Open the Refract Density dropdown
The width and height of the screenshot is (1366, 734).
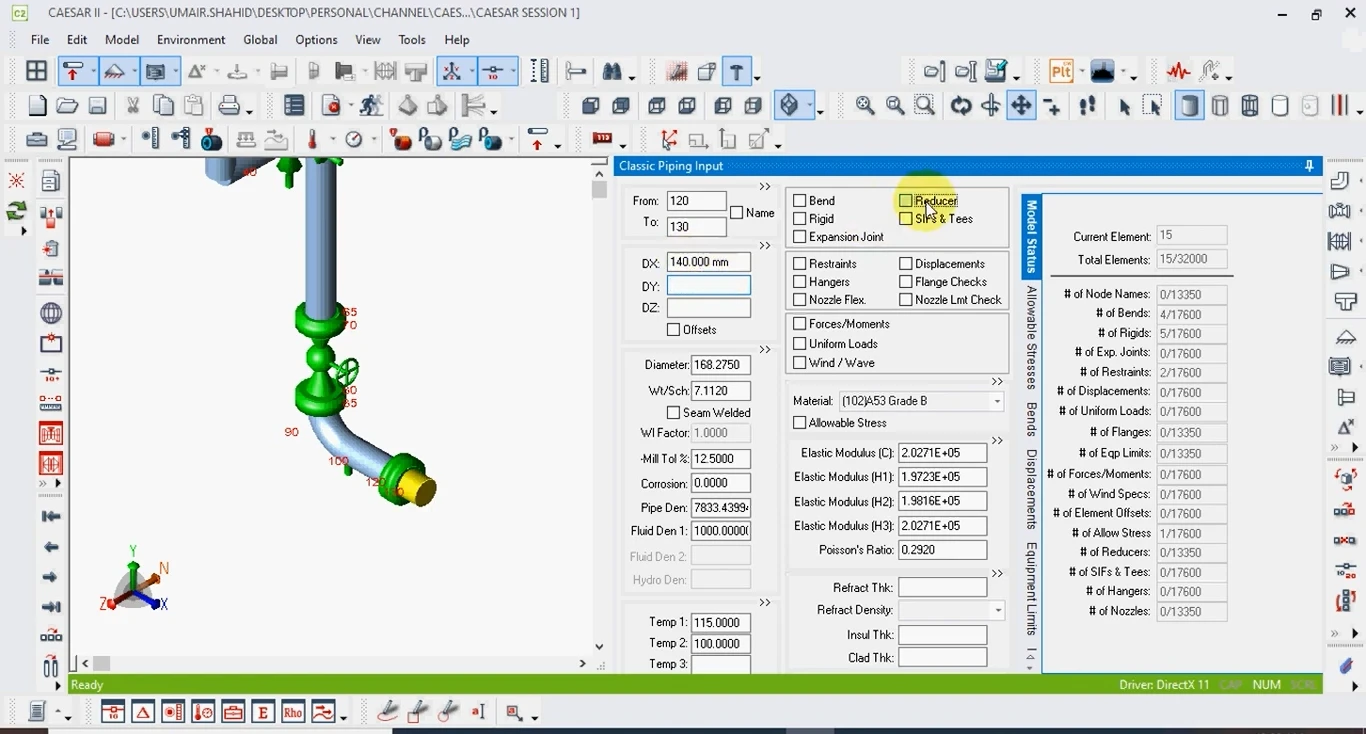pyautogui.click(x=997, y=610)
